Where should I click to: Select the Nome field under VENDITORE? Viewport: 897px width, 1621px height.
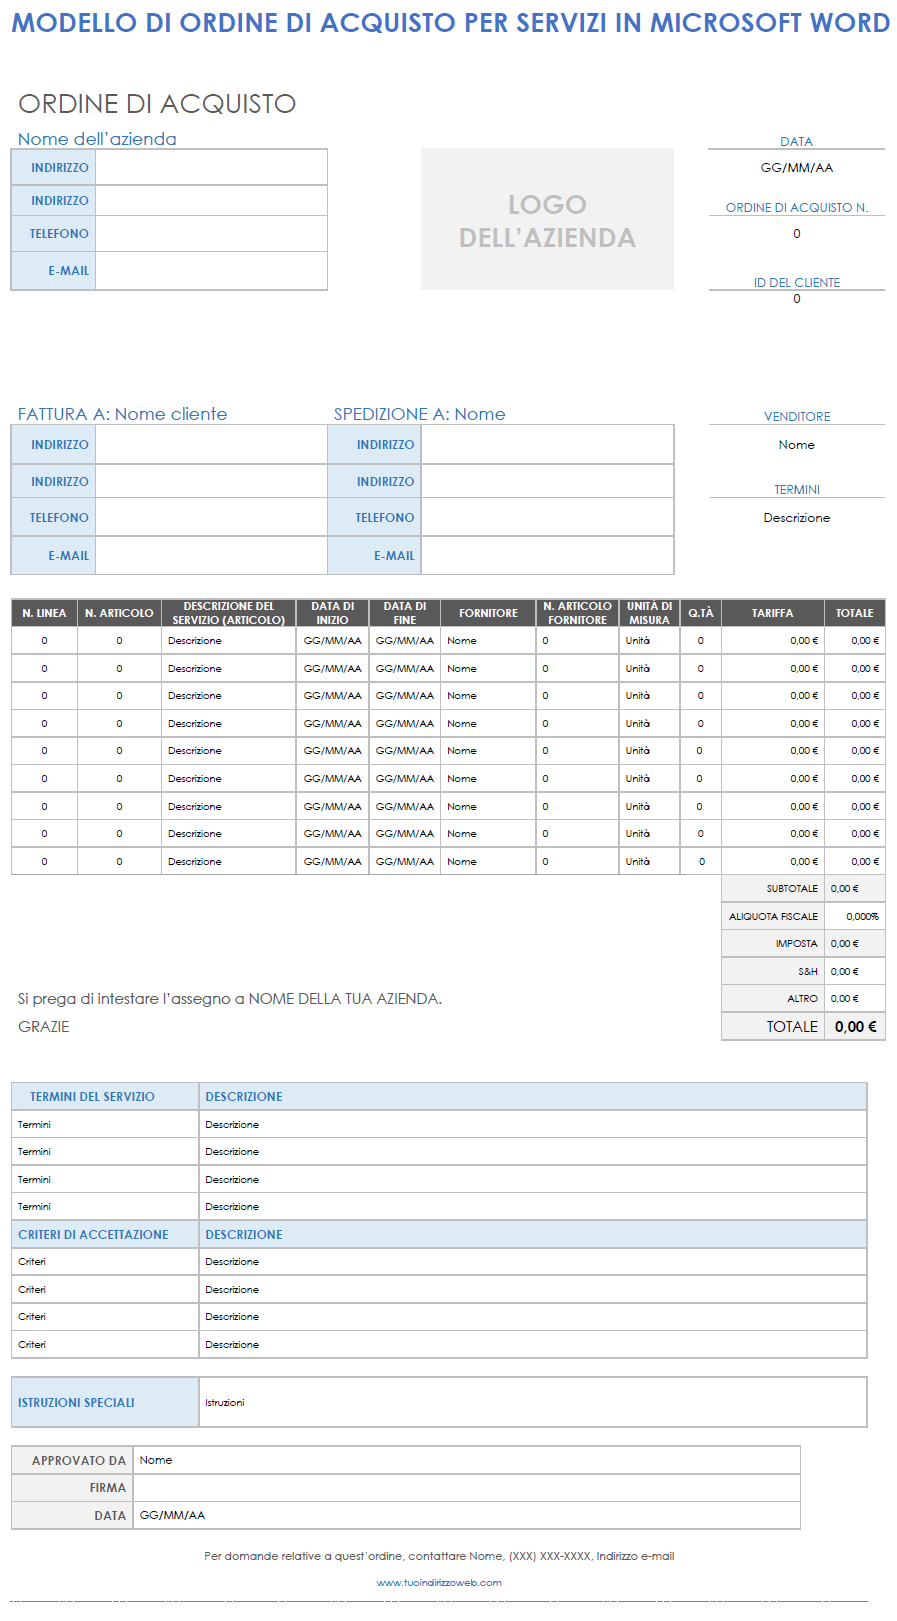tap(796, 445)
